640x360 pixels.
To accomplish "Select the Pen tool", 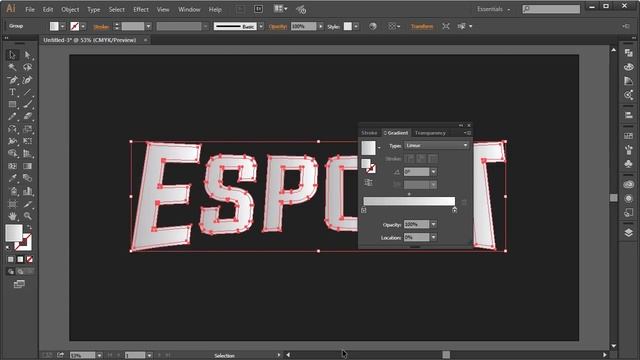I will [12, 80].
